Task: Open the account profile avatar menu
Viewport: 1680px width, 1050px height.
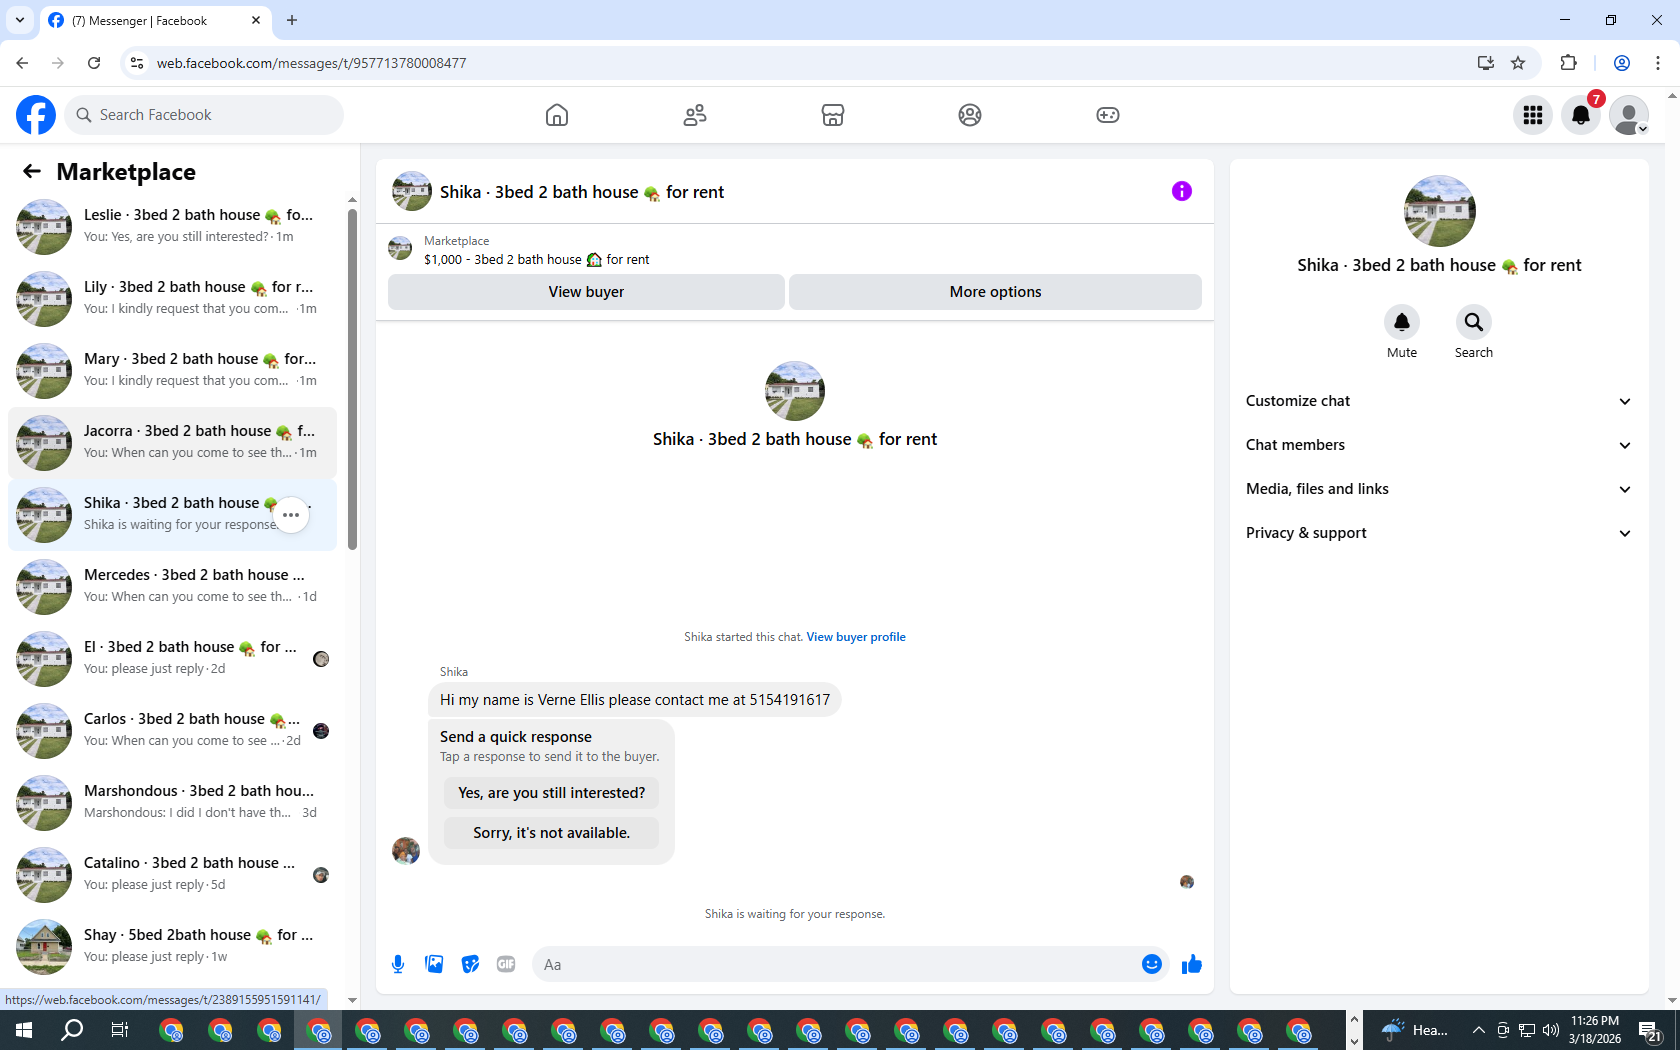Action: pyautogui.click(x=1629, y=115)
